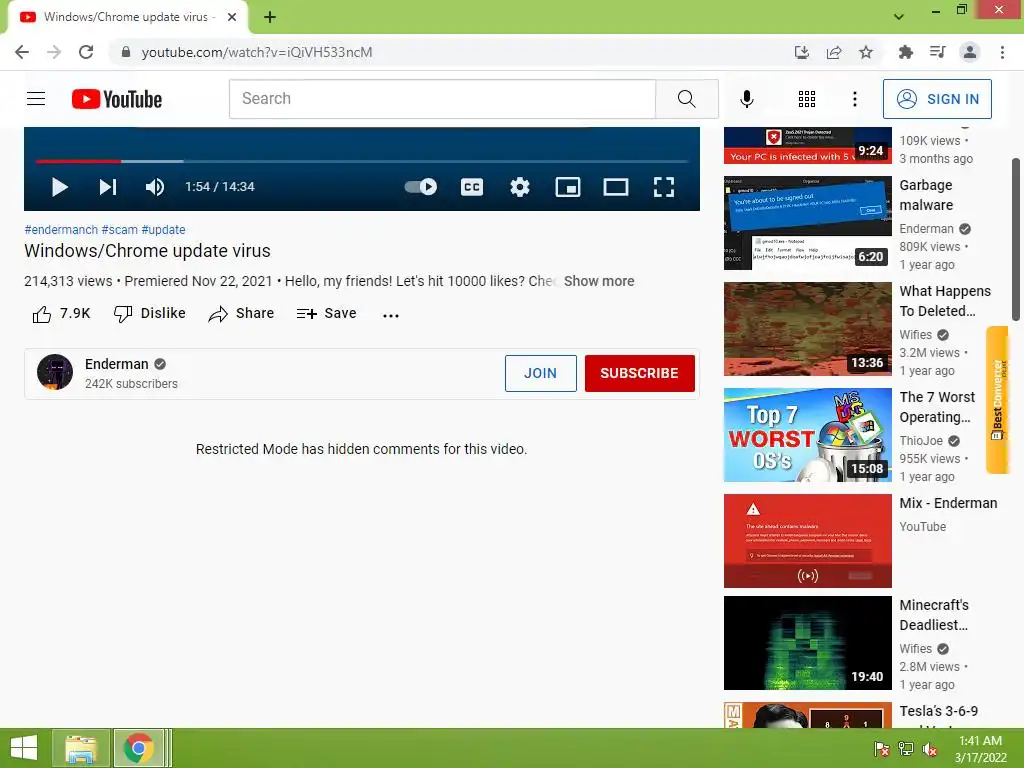Click the SIGN IN button
This screenshot has width=1024, height=768.
click(x=937, y=99)
